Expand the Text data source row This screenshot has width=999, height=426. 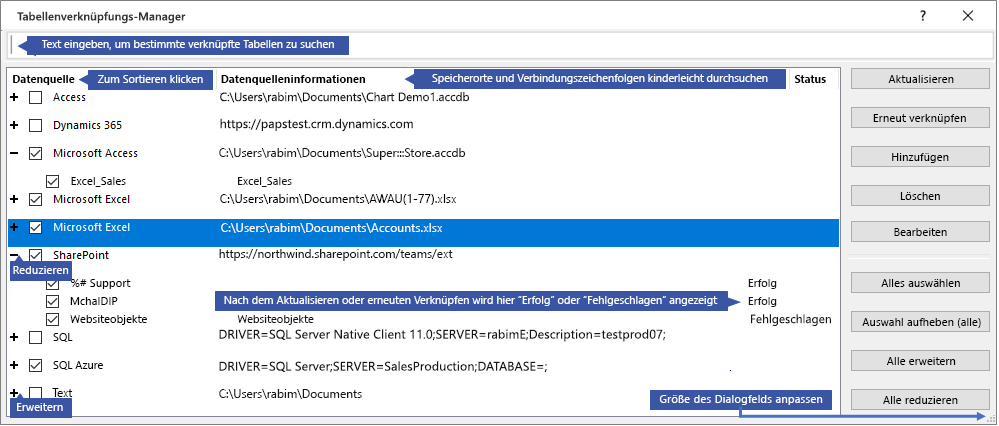[x=15, y=393]
